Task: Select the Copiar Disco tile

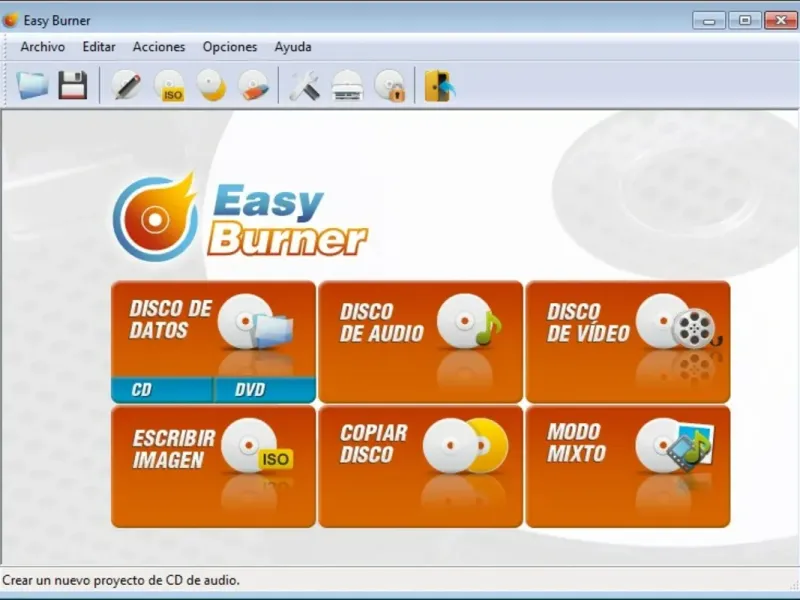Action: pos(420,467)
